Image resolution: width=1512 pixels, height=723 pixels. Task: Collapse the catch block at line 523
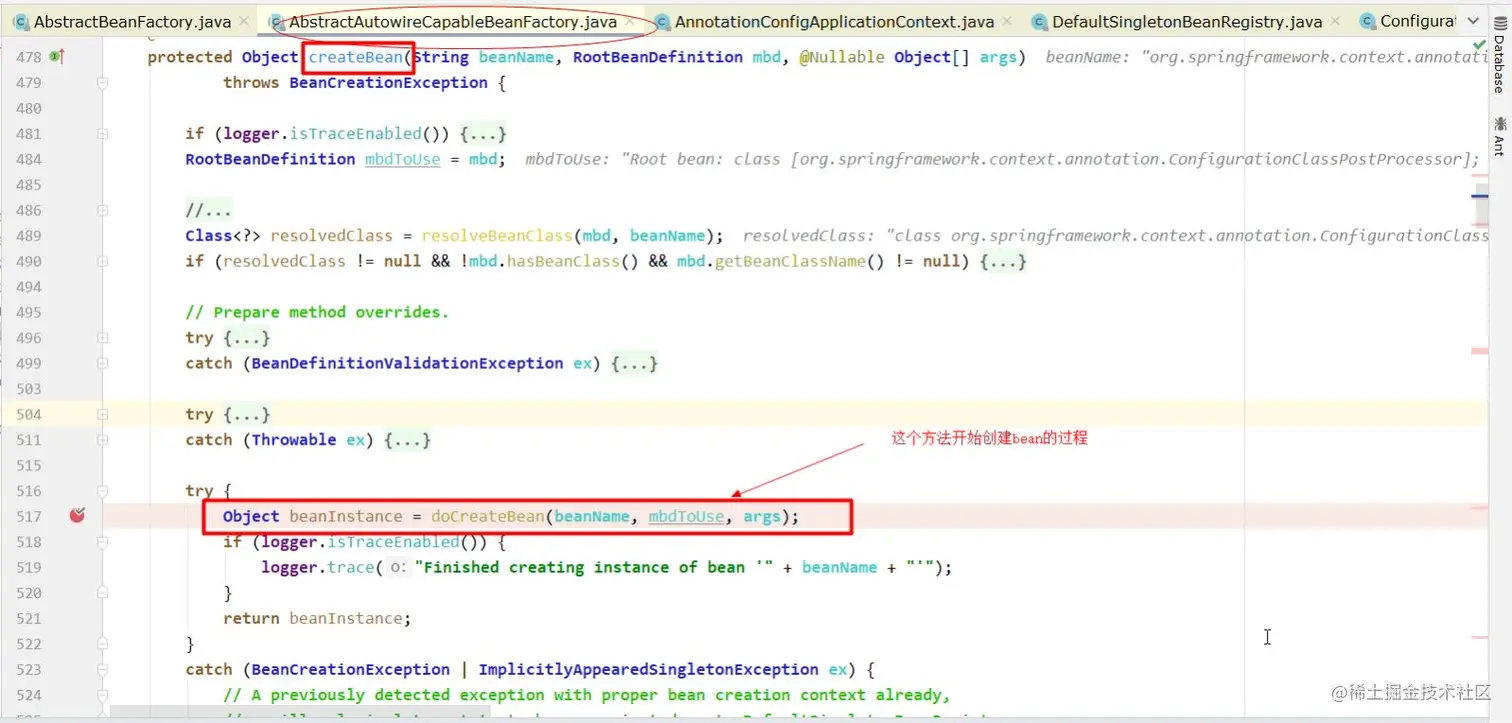tap(102, 669)
